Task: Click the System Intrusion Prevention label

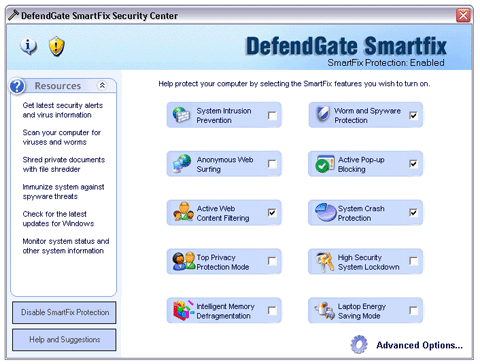Action: [x=224, y=115]
